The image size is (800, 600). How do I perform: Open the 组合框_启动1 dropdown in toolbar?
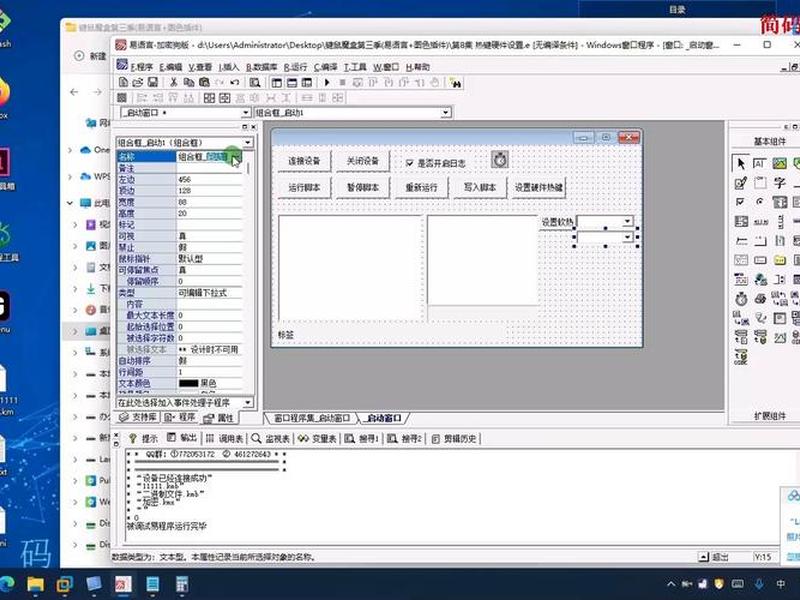tap(446, 113)
